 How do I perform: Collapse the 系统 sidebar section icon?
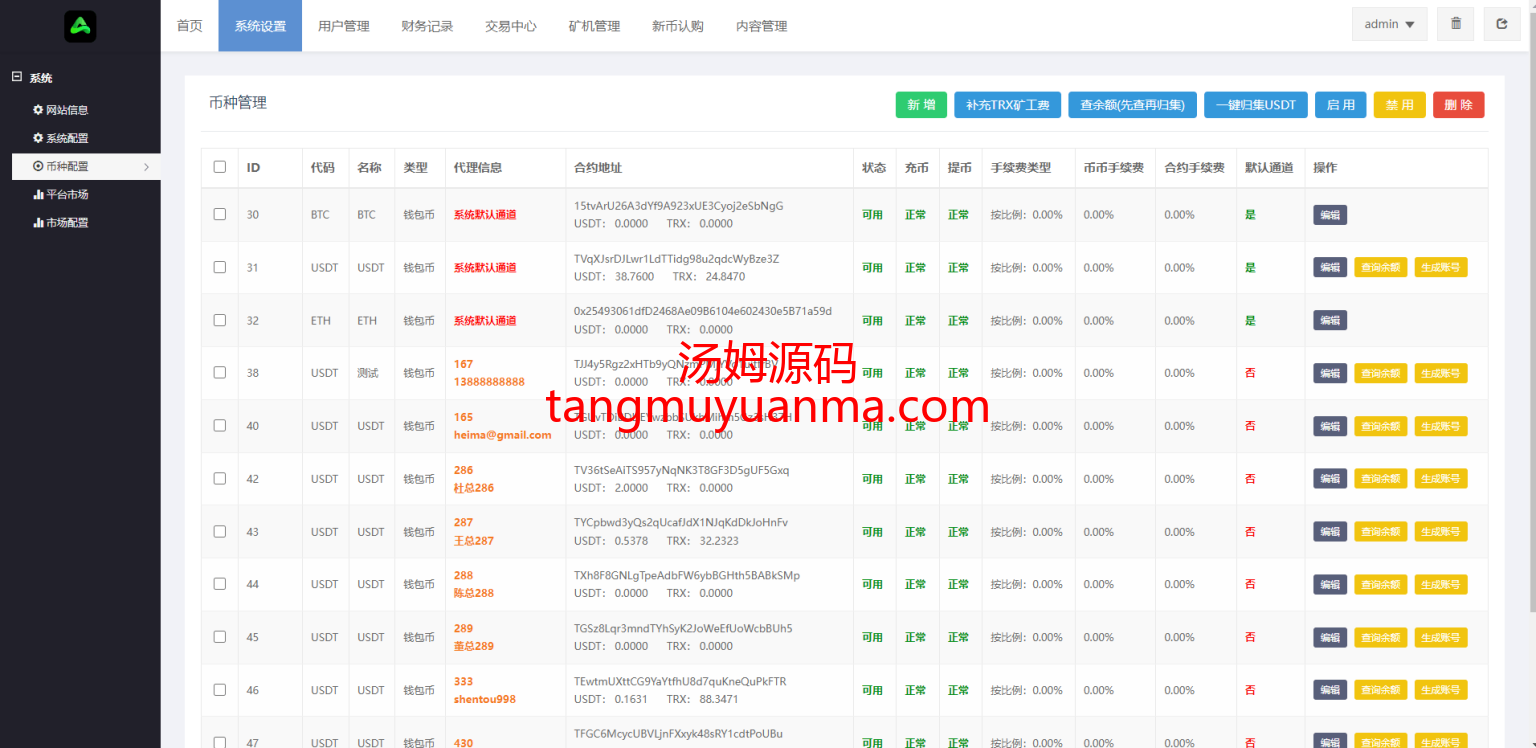[16, 77]
